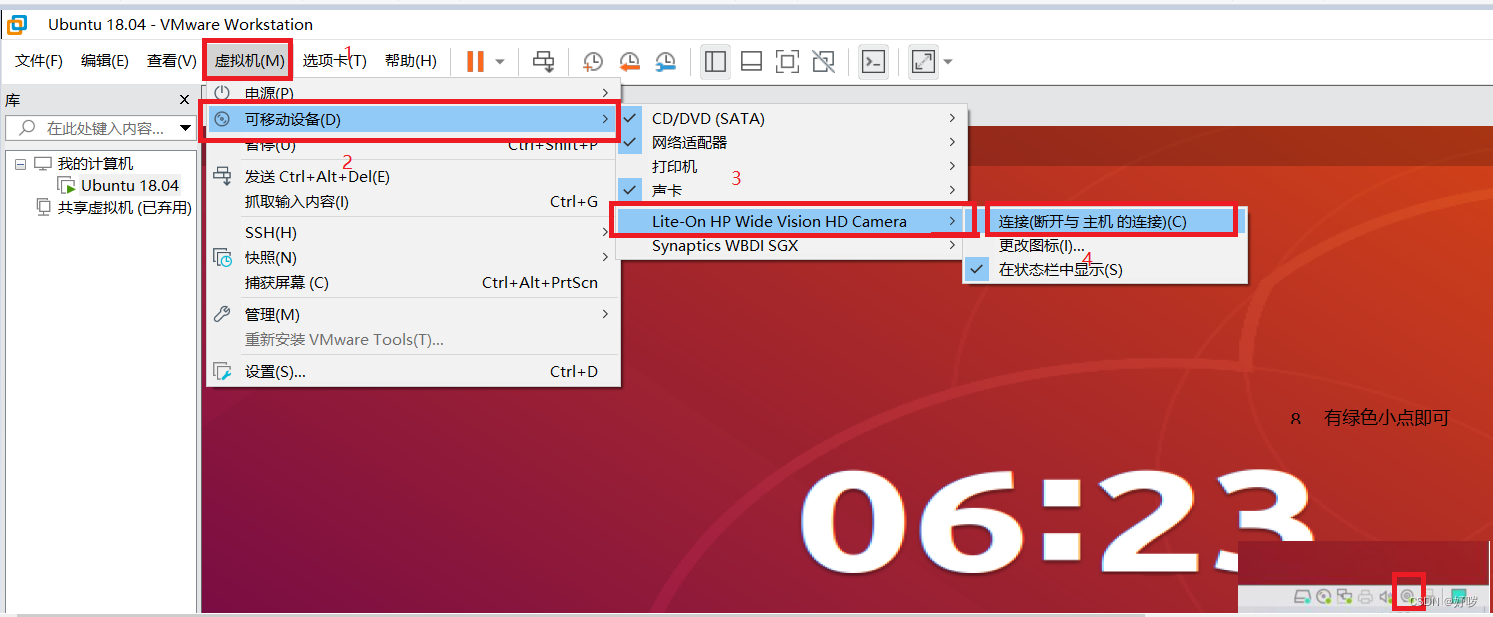Open the 查看(V) menu

point(171,61)
